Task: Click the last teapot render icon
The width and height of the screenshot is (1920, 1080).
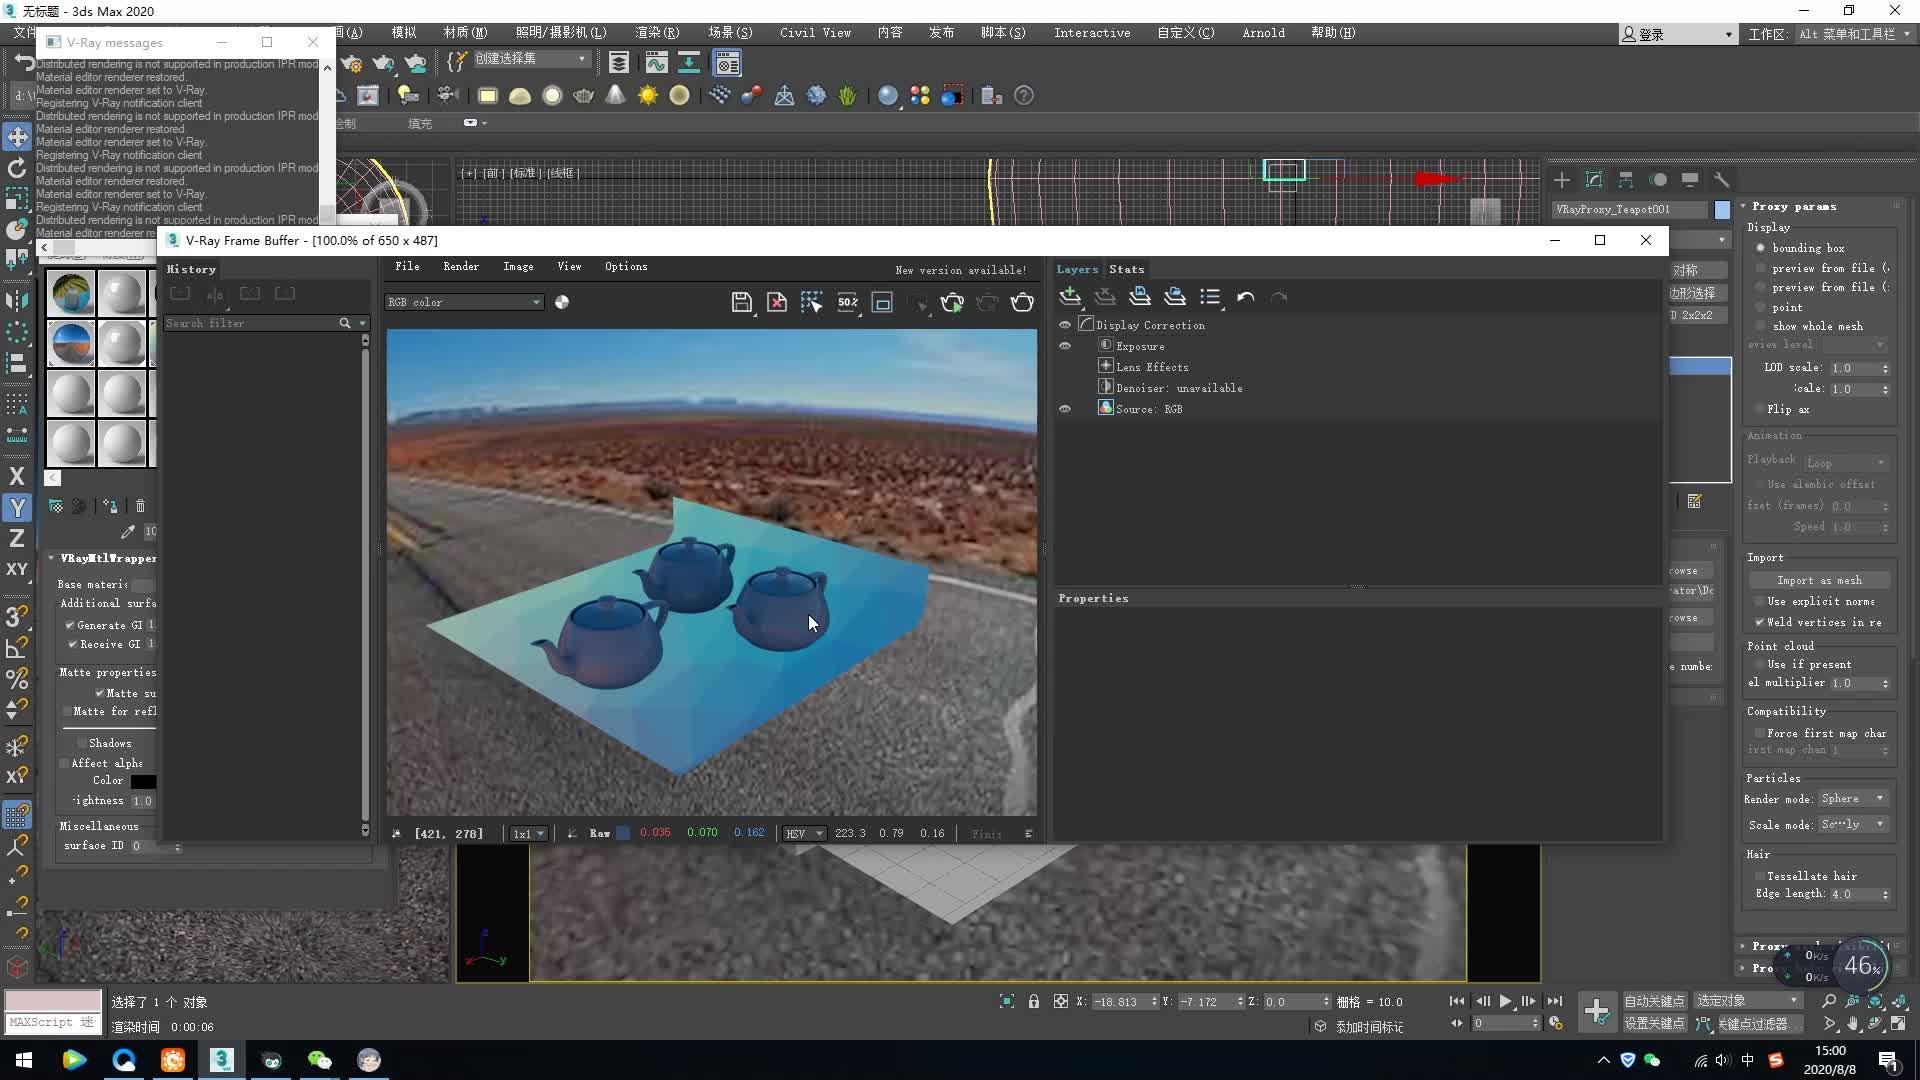Action: coord(1022,303)
